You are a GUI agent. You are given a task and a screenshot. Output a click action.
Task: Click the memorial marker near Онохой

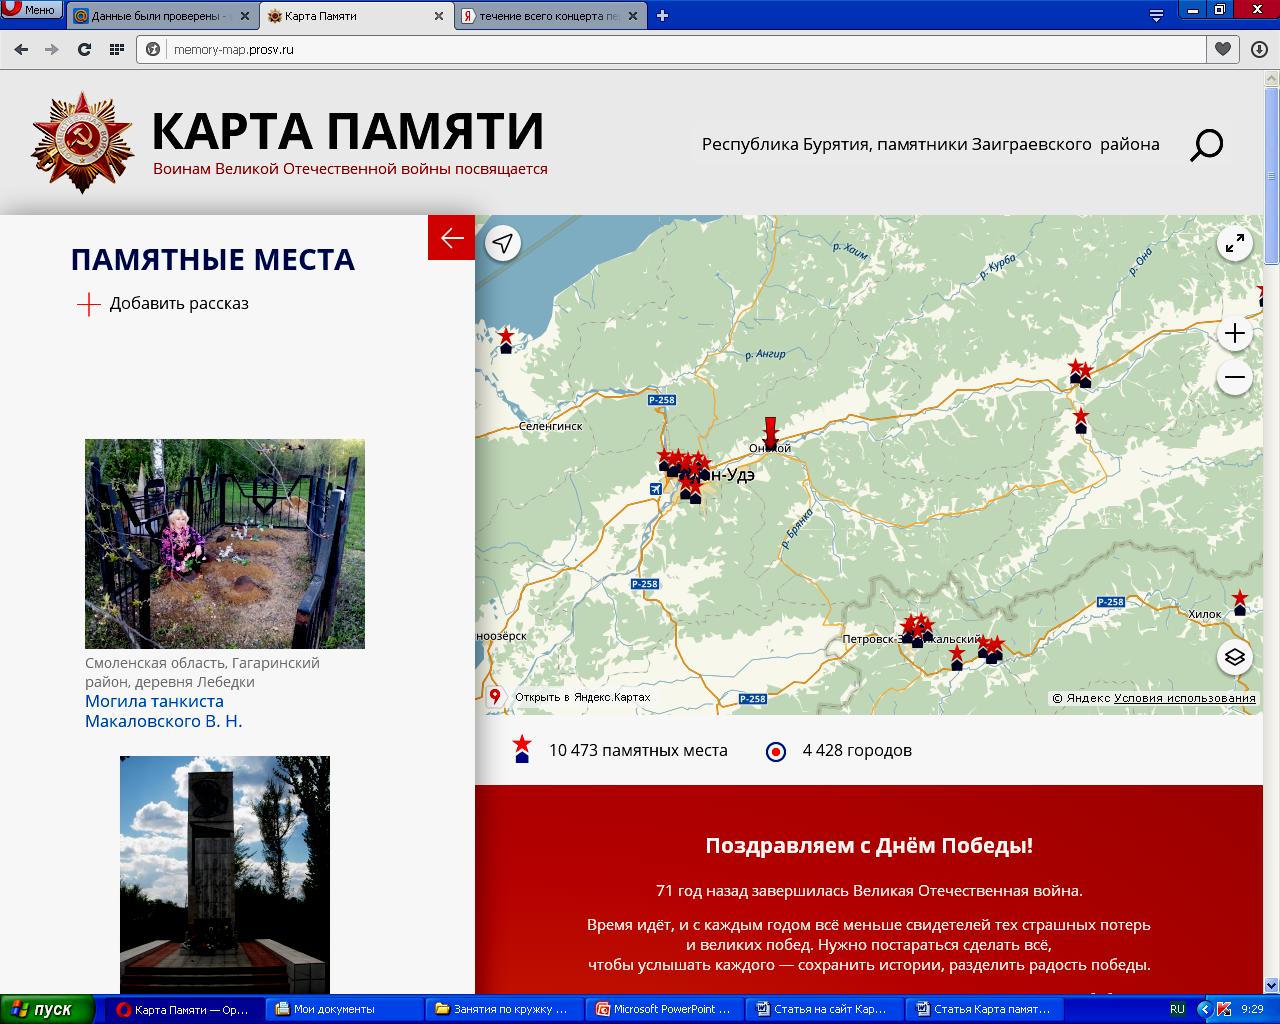tap(770, 434)
